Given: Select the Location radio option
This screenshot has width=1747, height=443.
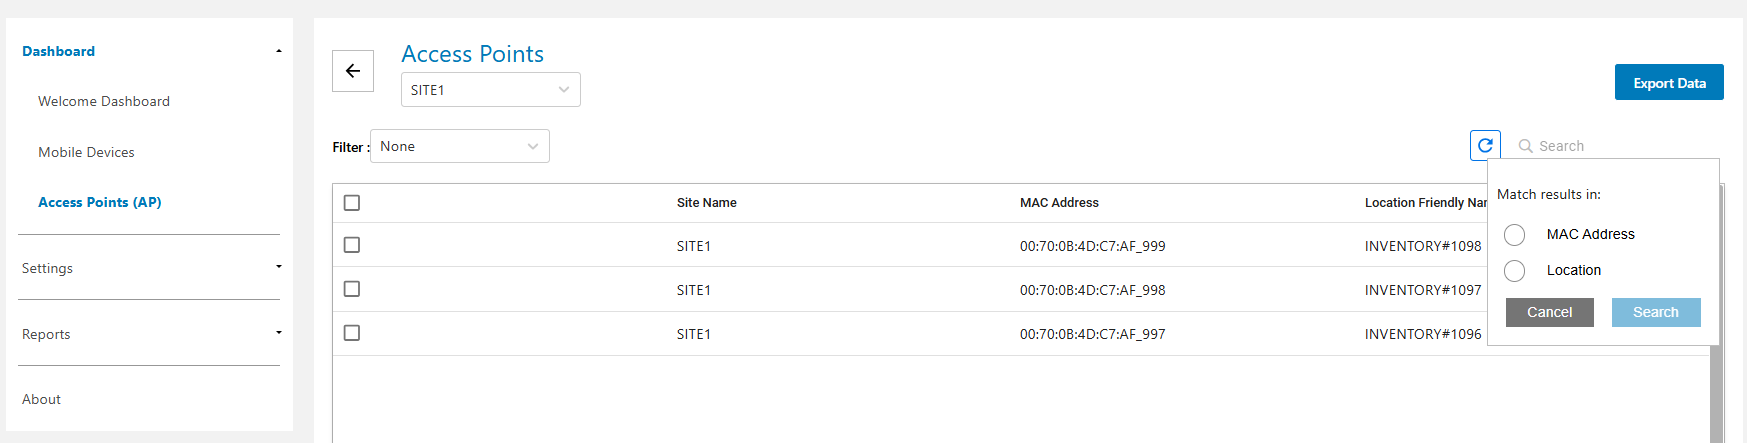Looking at the screenshot, I should click(x=1515, y=270).
